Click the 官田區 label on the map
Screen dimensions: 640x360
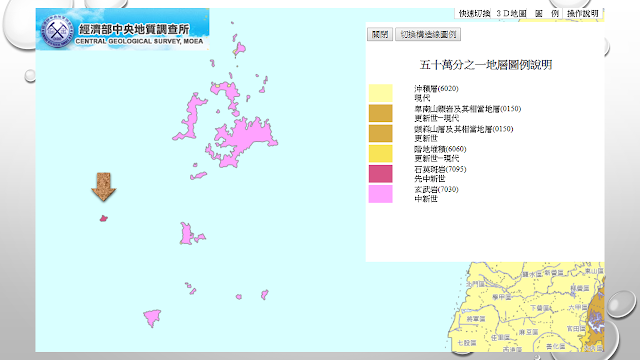(576, 328)
